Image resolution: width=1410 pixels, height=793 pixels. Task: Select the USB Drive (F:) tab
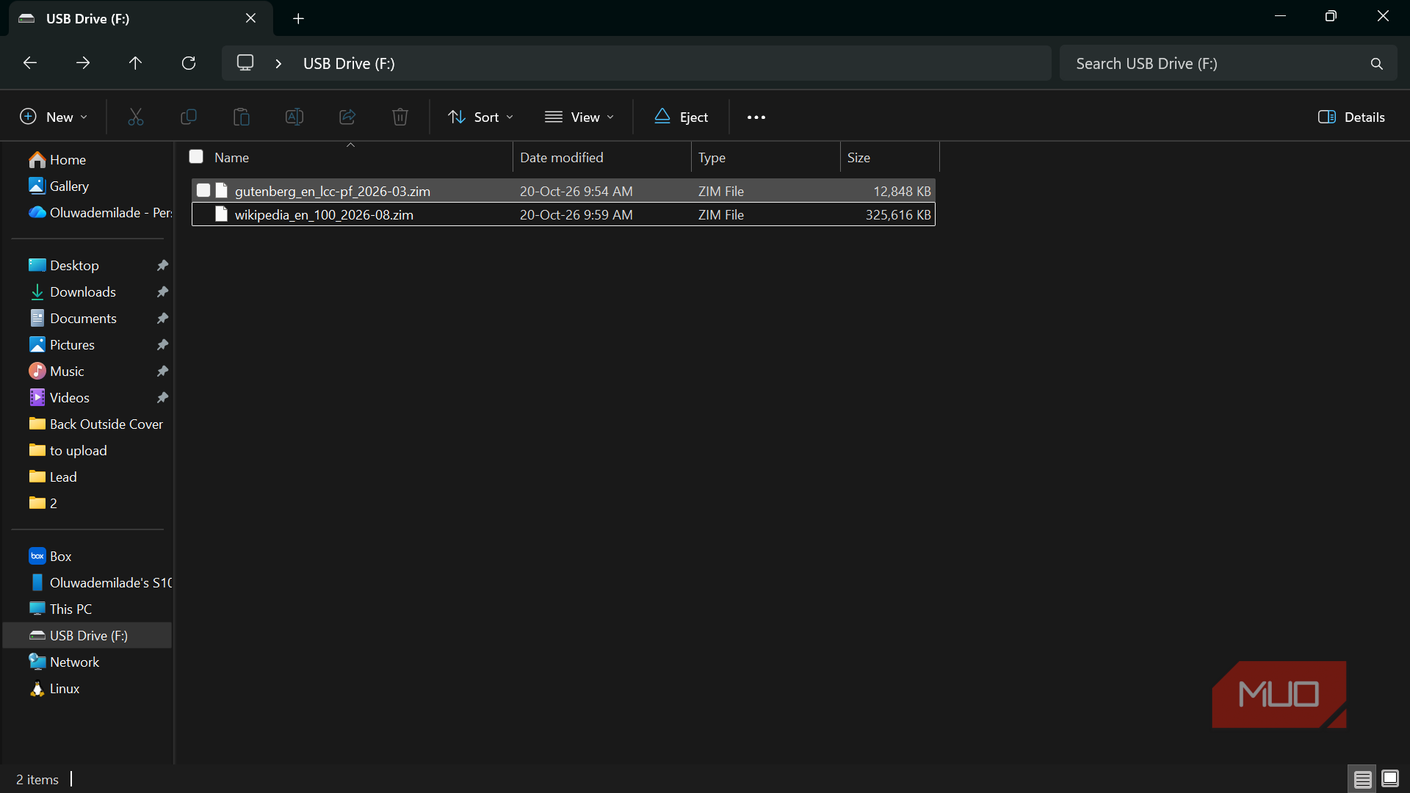[x=138, y=18]
